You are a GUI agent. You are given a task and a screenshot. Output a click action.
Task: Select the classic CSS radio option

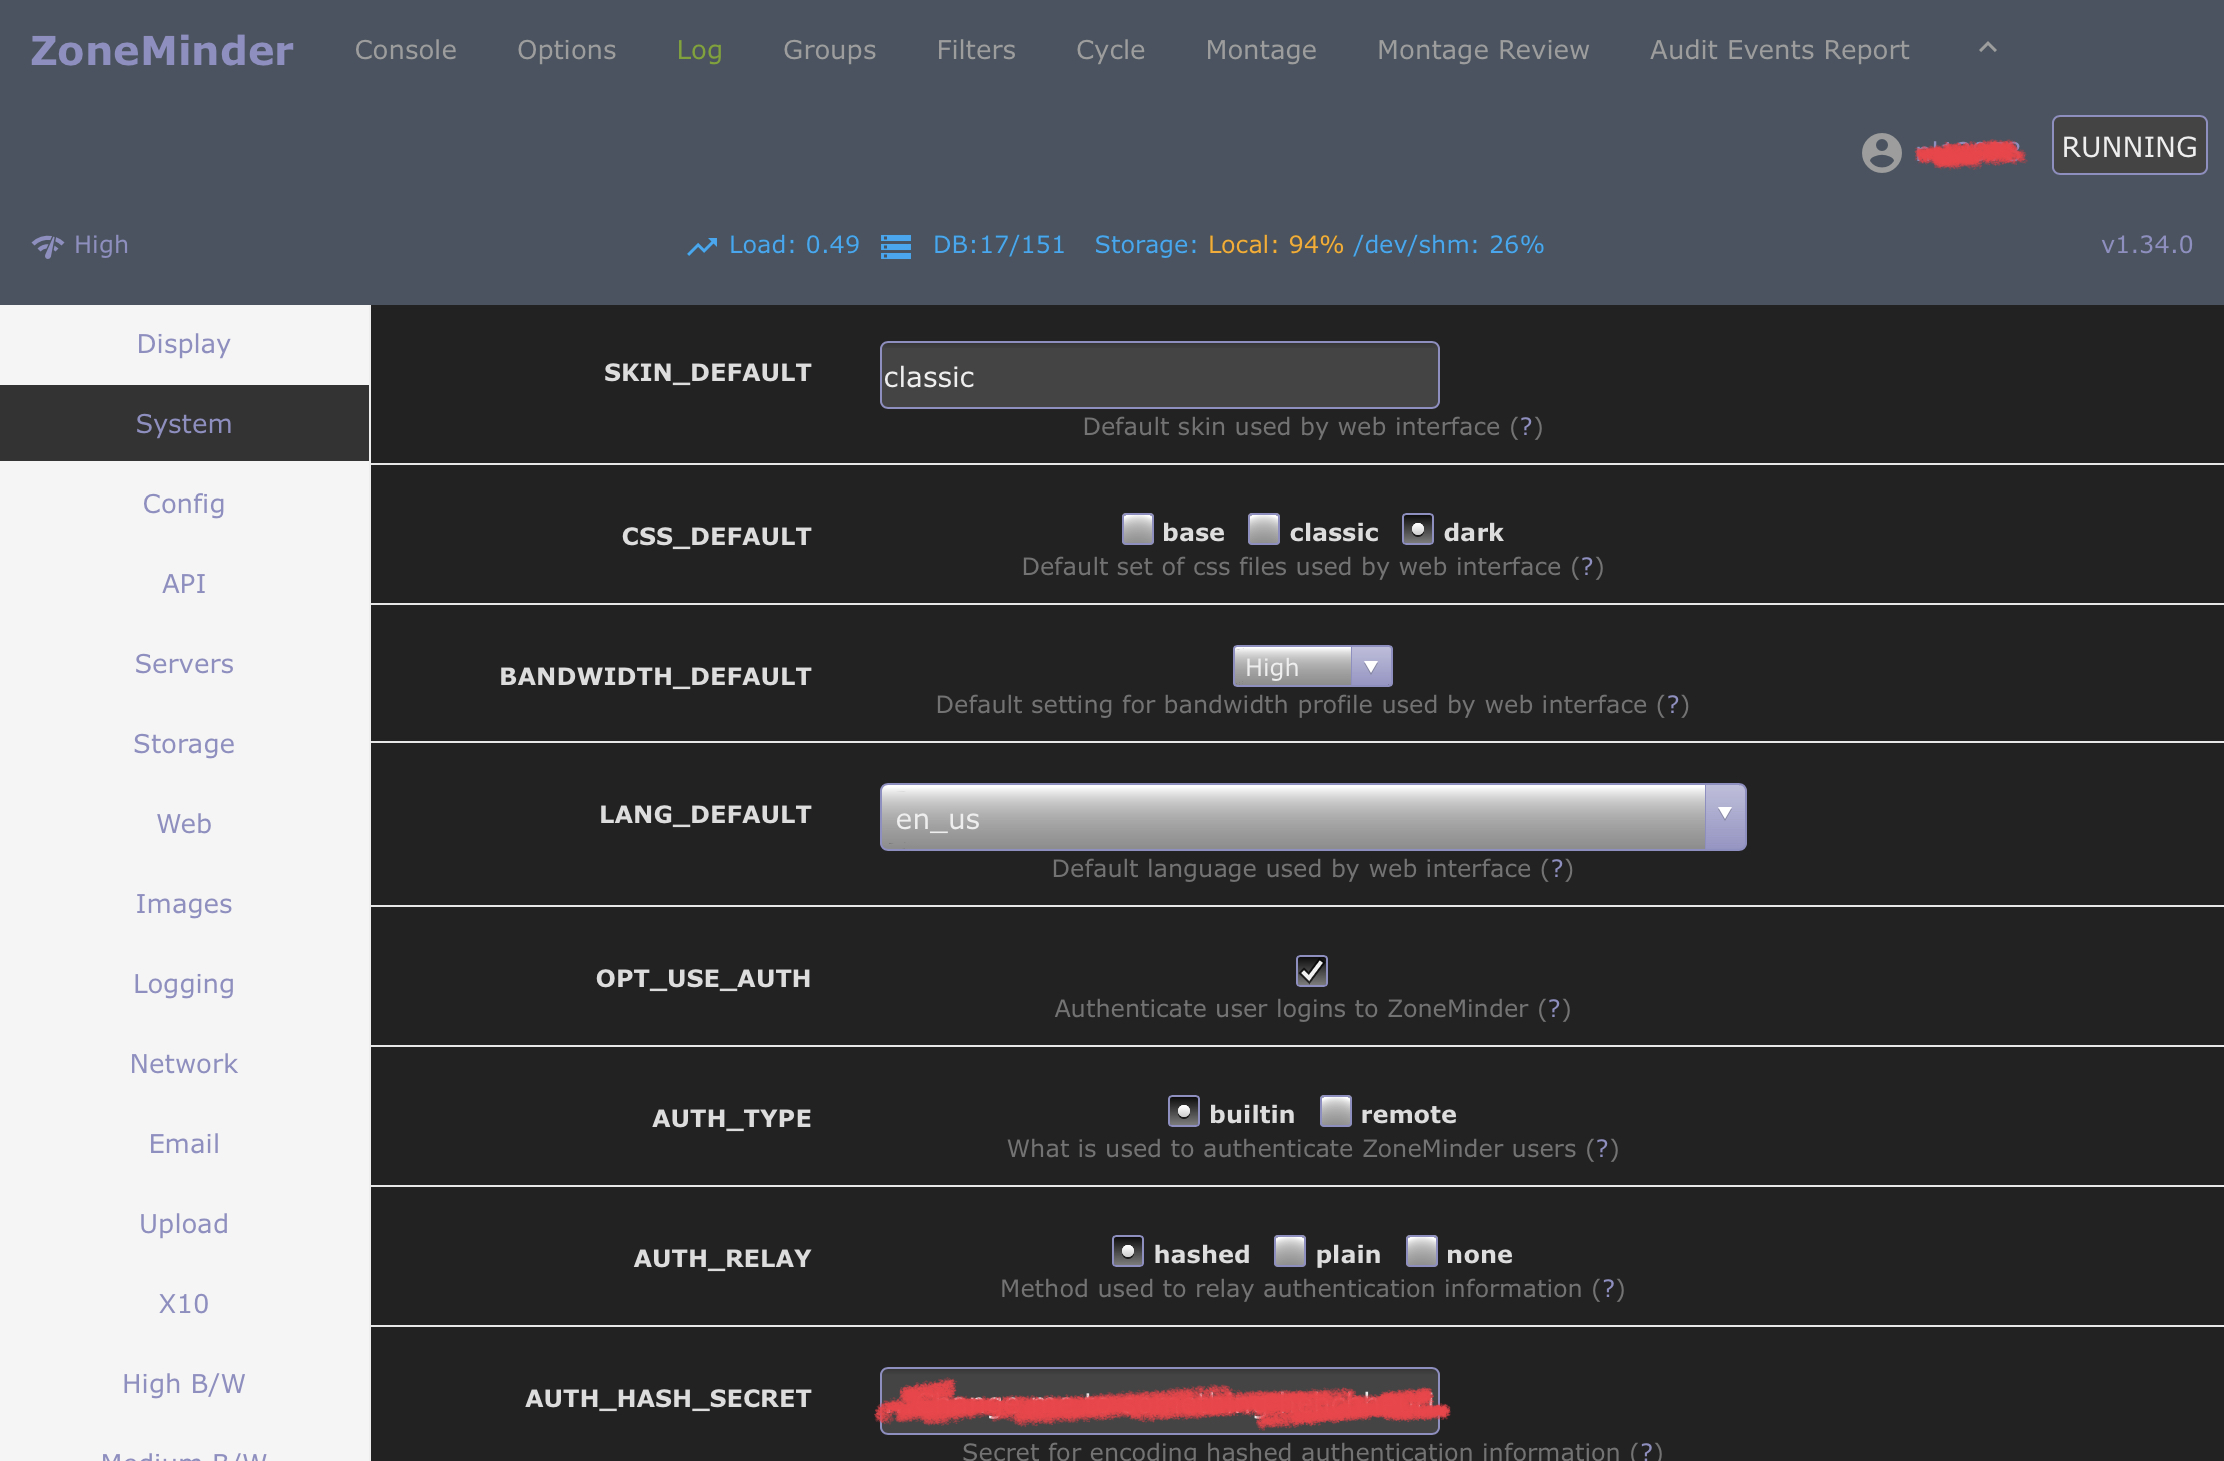click(x=1264, y=529)
